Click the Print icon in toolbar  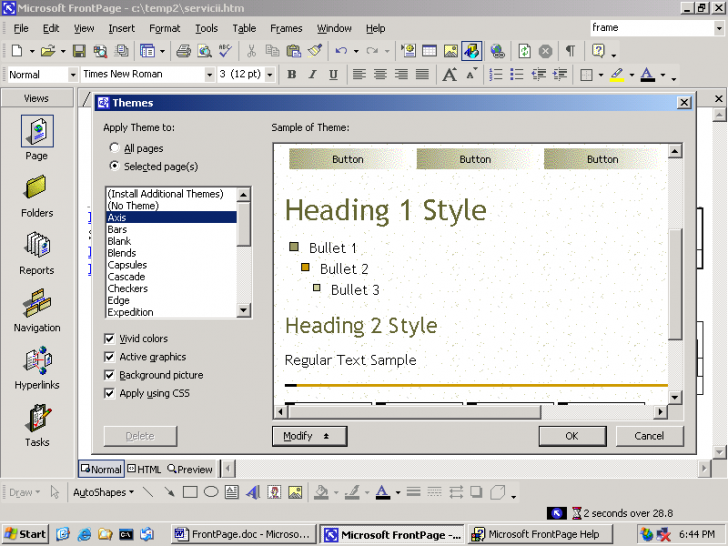[183, 51]
